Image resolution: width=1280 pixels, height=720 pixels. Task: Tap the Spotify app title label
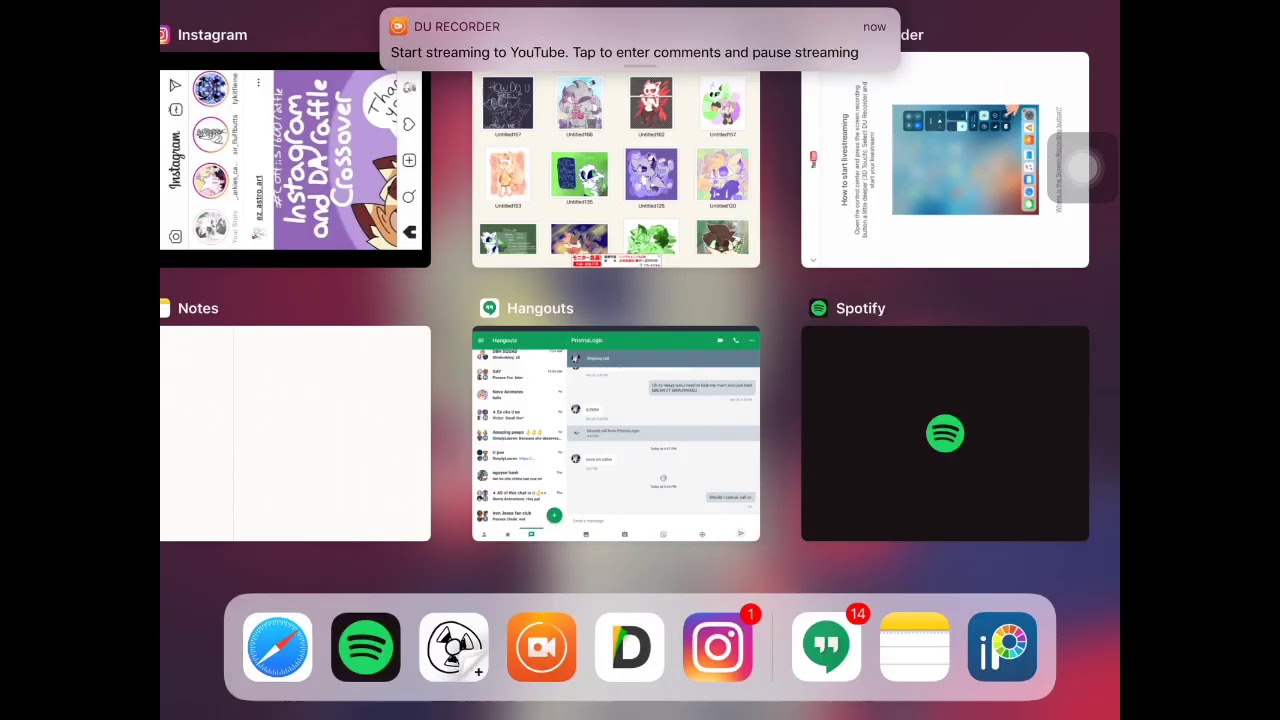tap(860, 308)
